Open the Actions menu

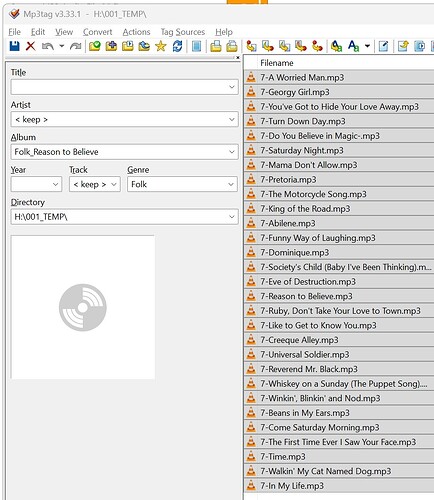click(136, 32)
